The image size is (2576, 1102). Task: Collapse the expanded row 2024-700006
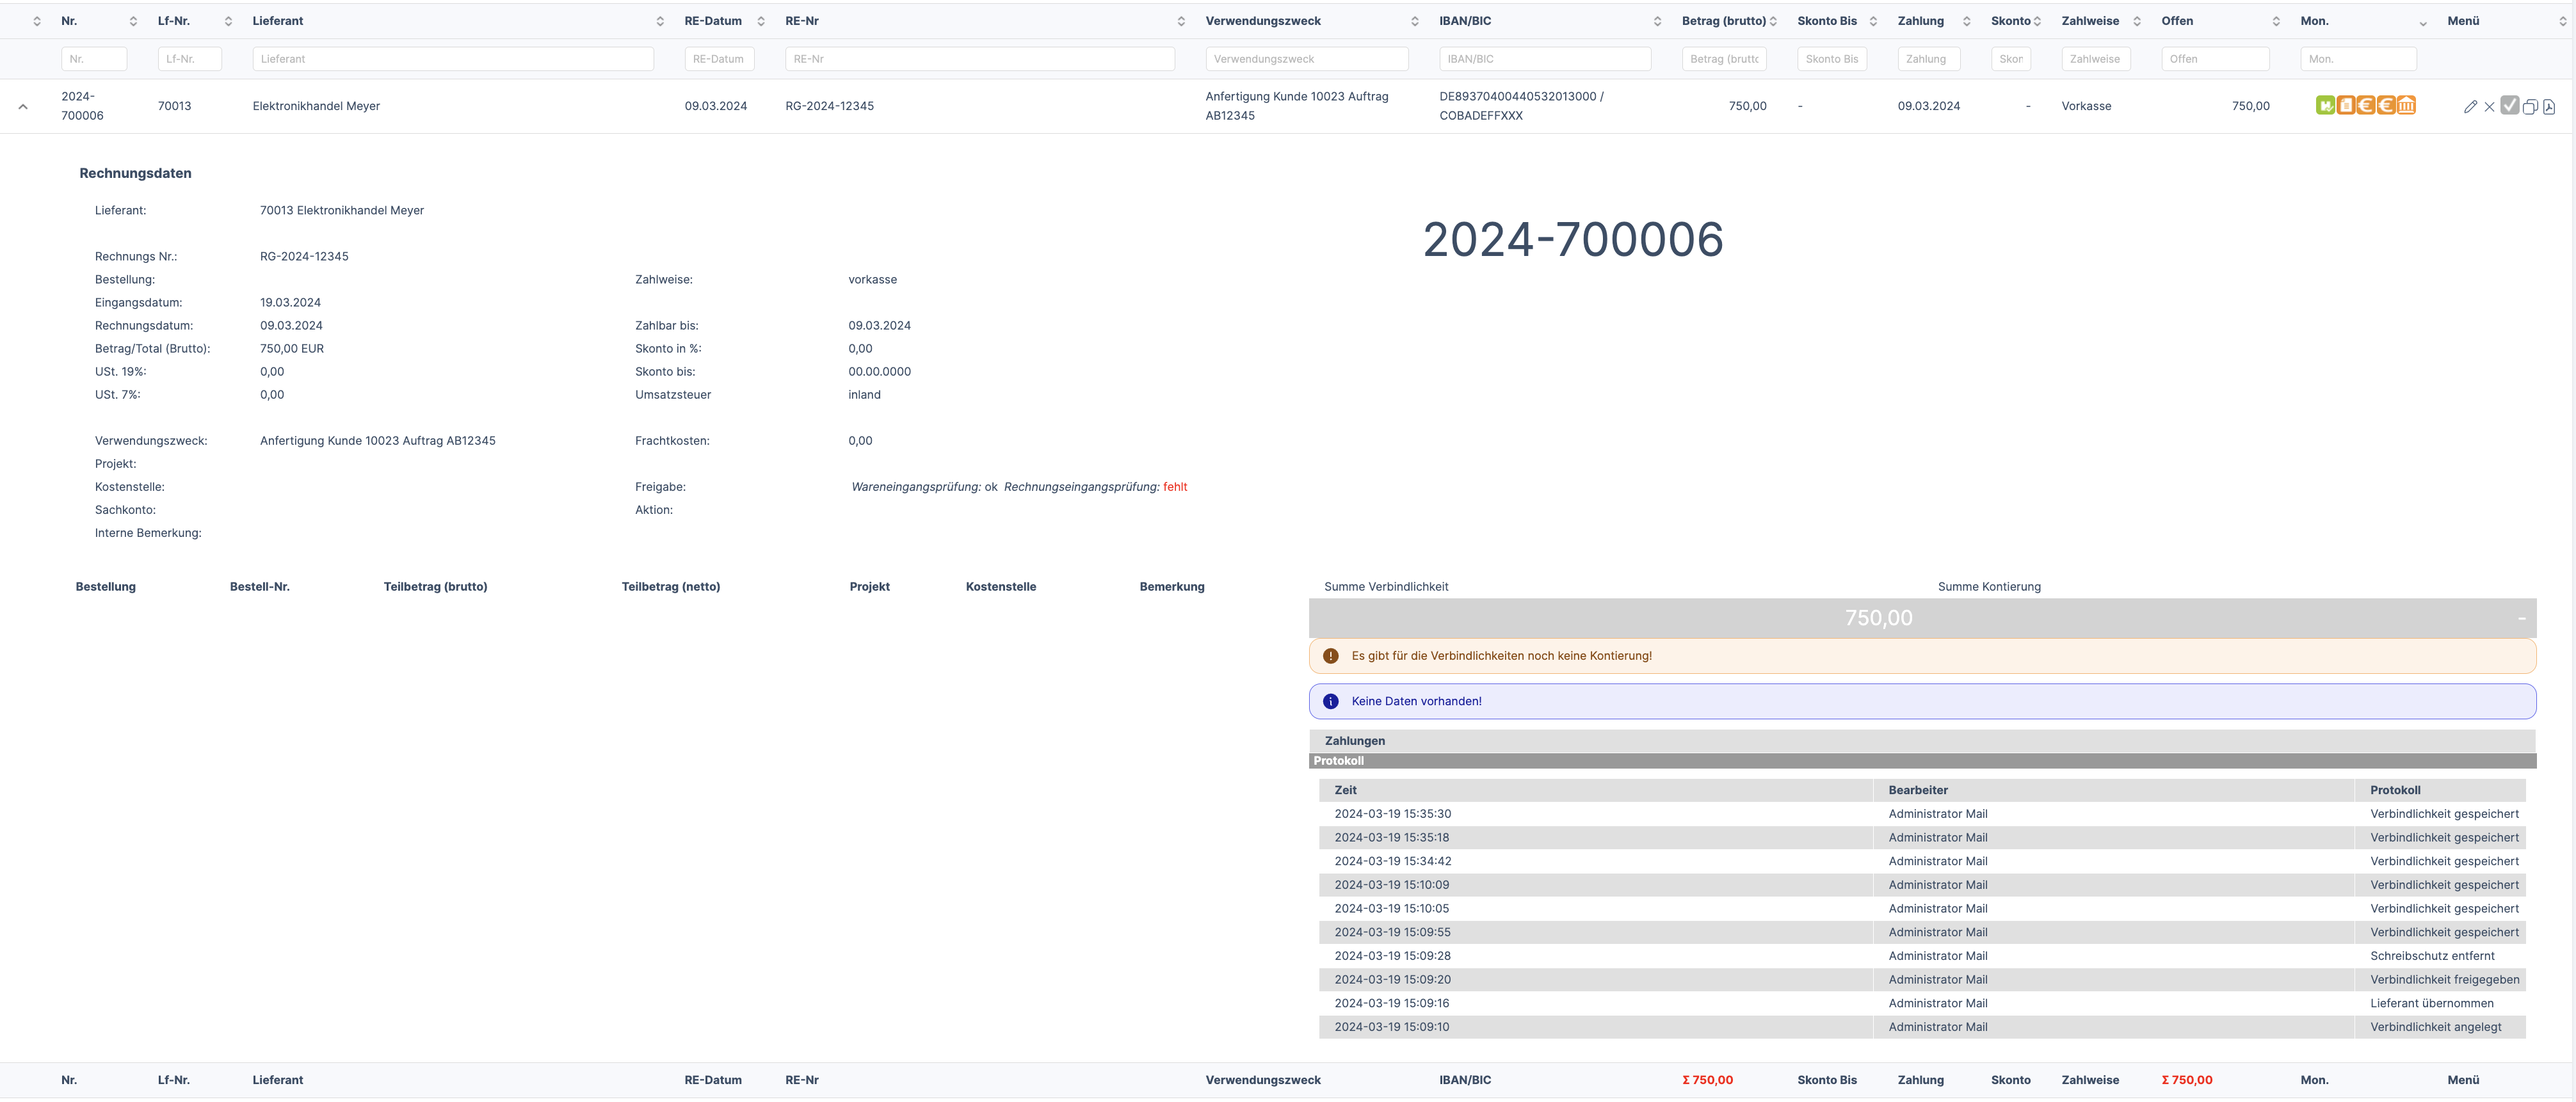(23, 106)
